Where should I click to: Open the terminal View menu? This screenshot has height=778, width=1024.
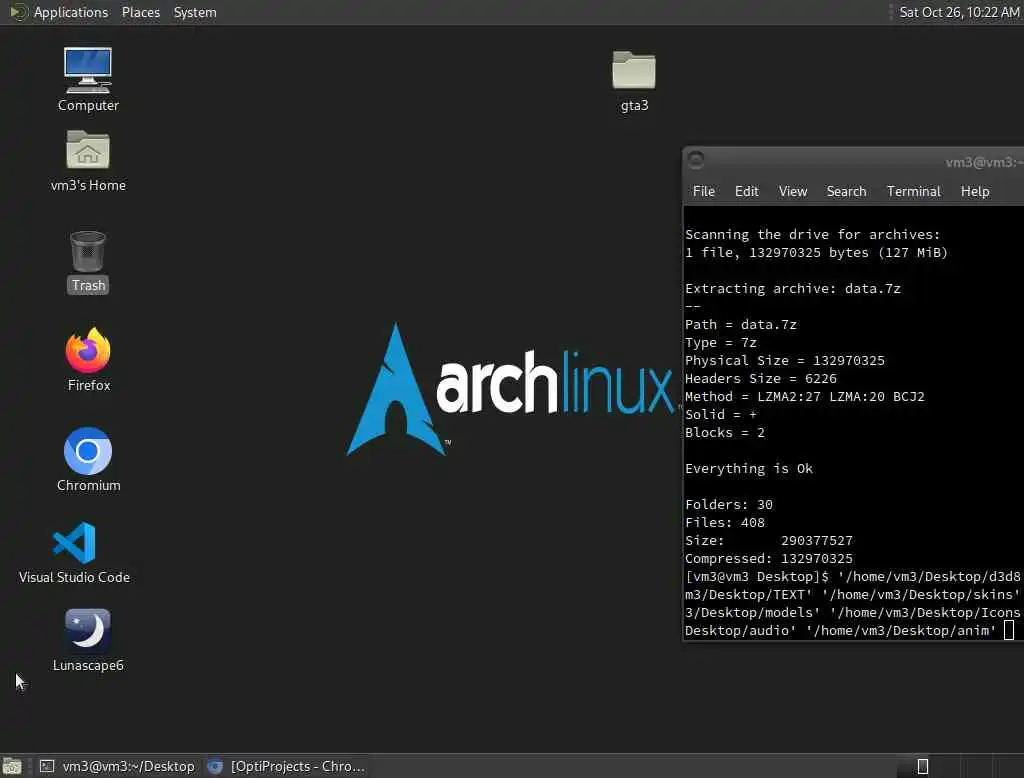(793, 191)
